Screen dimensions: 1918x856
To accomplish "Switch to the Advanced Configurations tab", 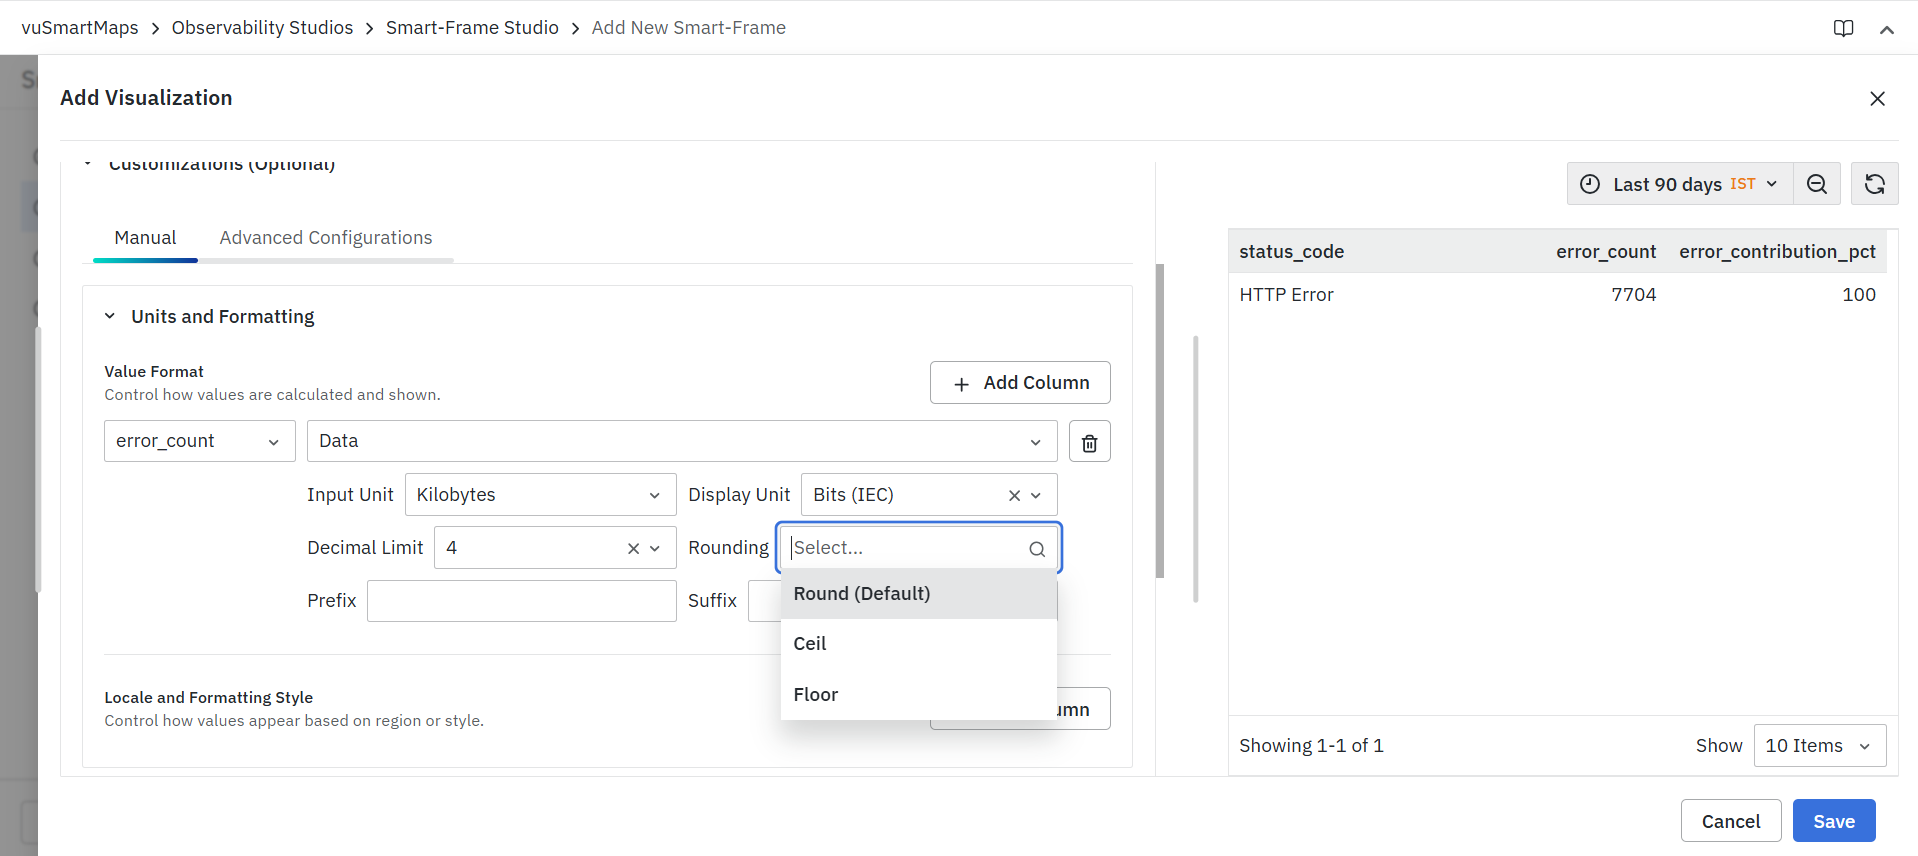I will 326,238.
